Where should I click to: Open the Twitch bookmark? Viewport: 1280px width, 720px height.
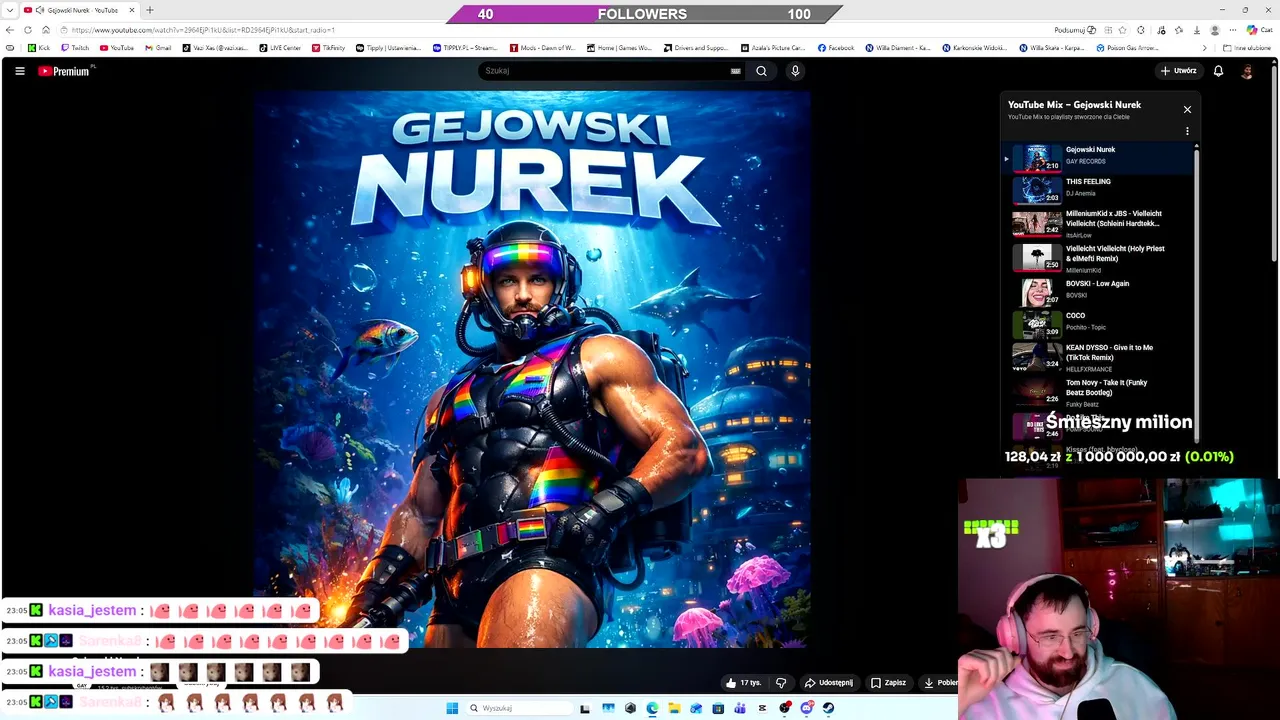coord(75,48)
